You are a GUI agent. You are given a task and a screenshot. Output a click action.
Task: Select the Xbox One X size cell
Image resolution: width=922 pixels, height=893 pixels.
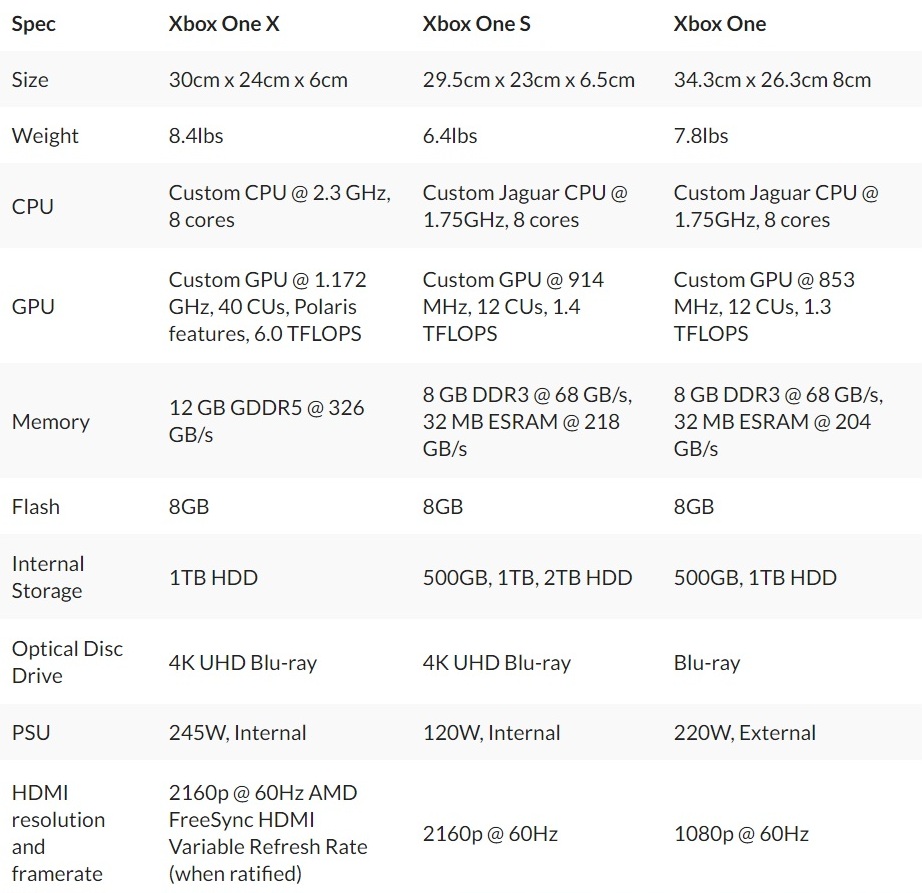click(258, 80)
